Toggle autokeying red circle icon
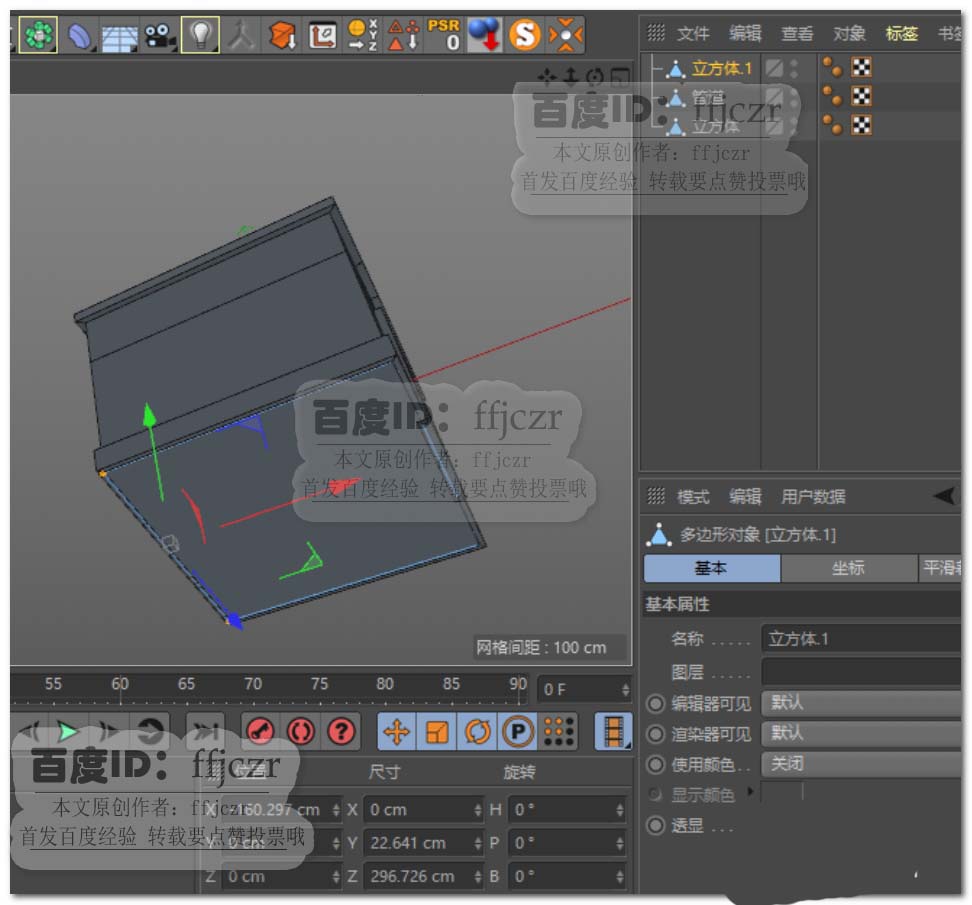Image resolution: width=972 pixels, height=905 pixels. [301, 732]
